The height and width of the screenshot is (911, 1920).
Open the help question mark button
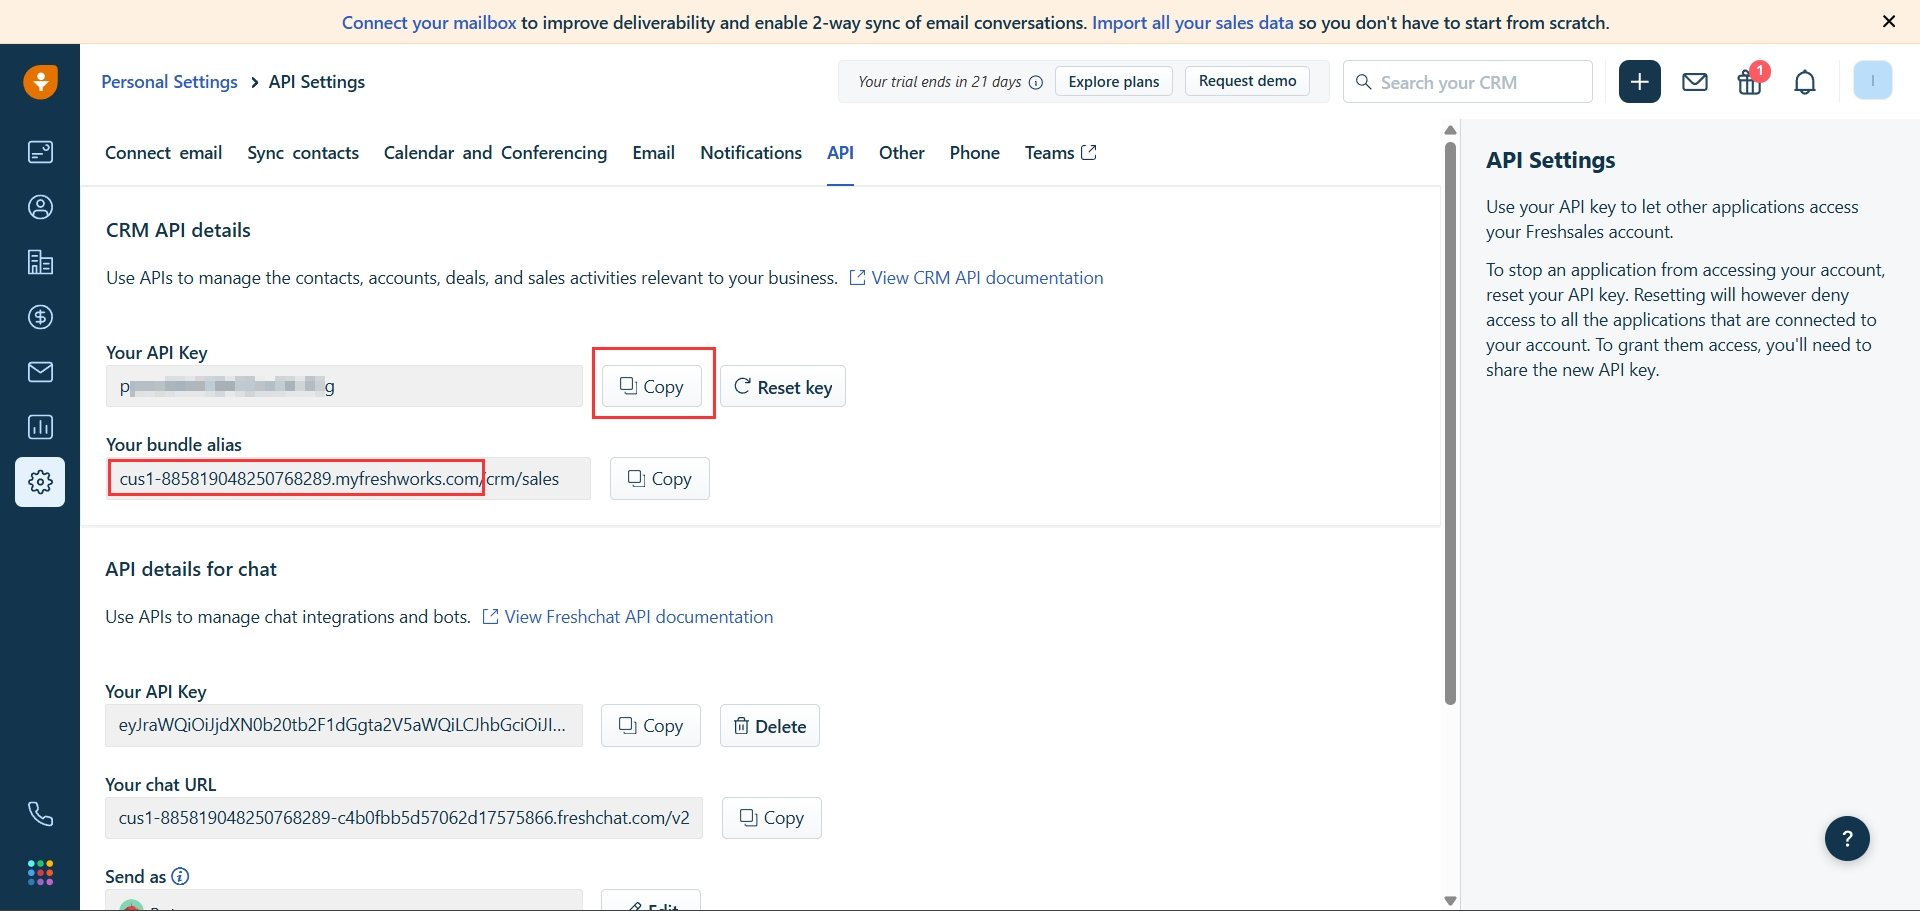(x=1847, y=839)
